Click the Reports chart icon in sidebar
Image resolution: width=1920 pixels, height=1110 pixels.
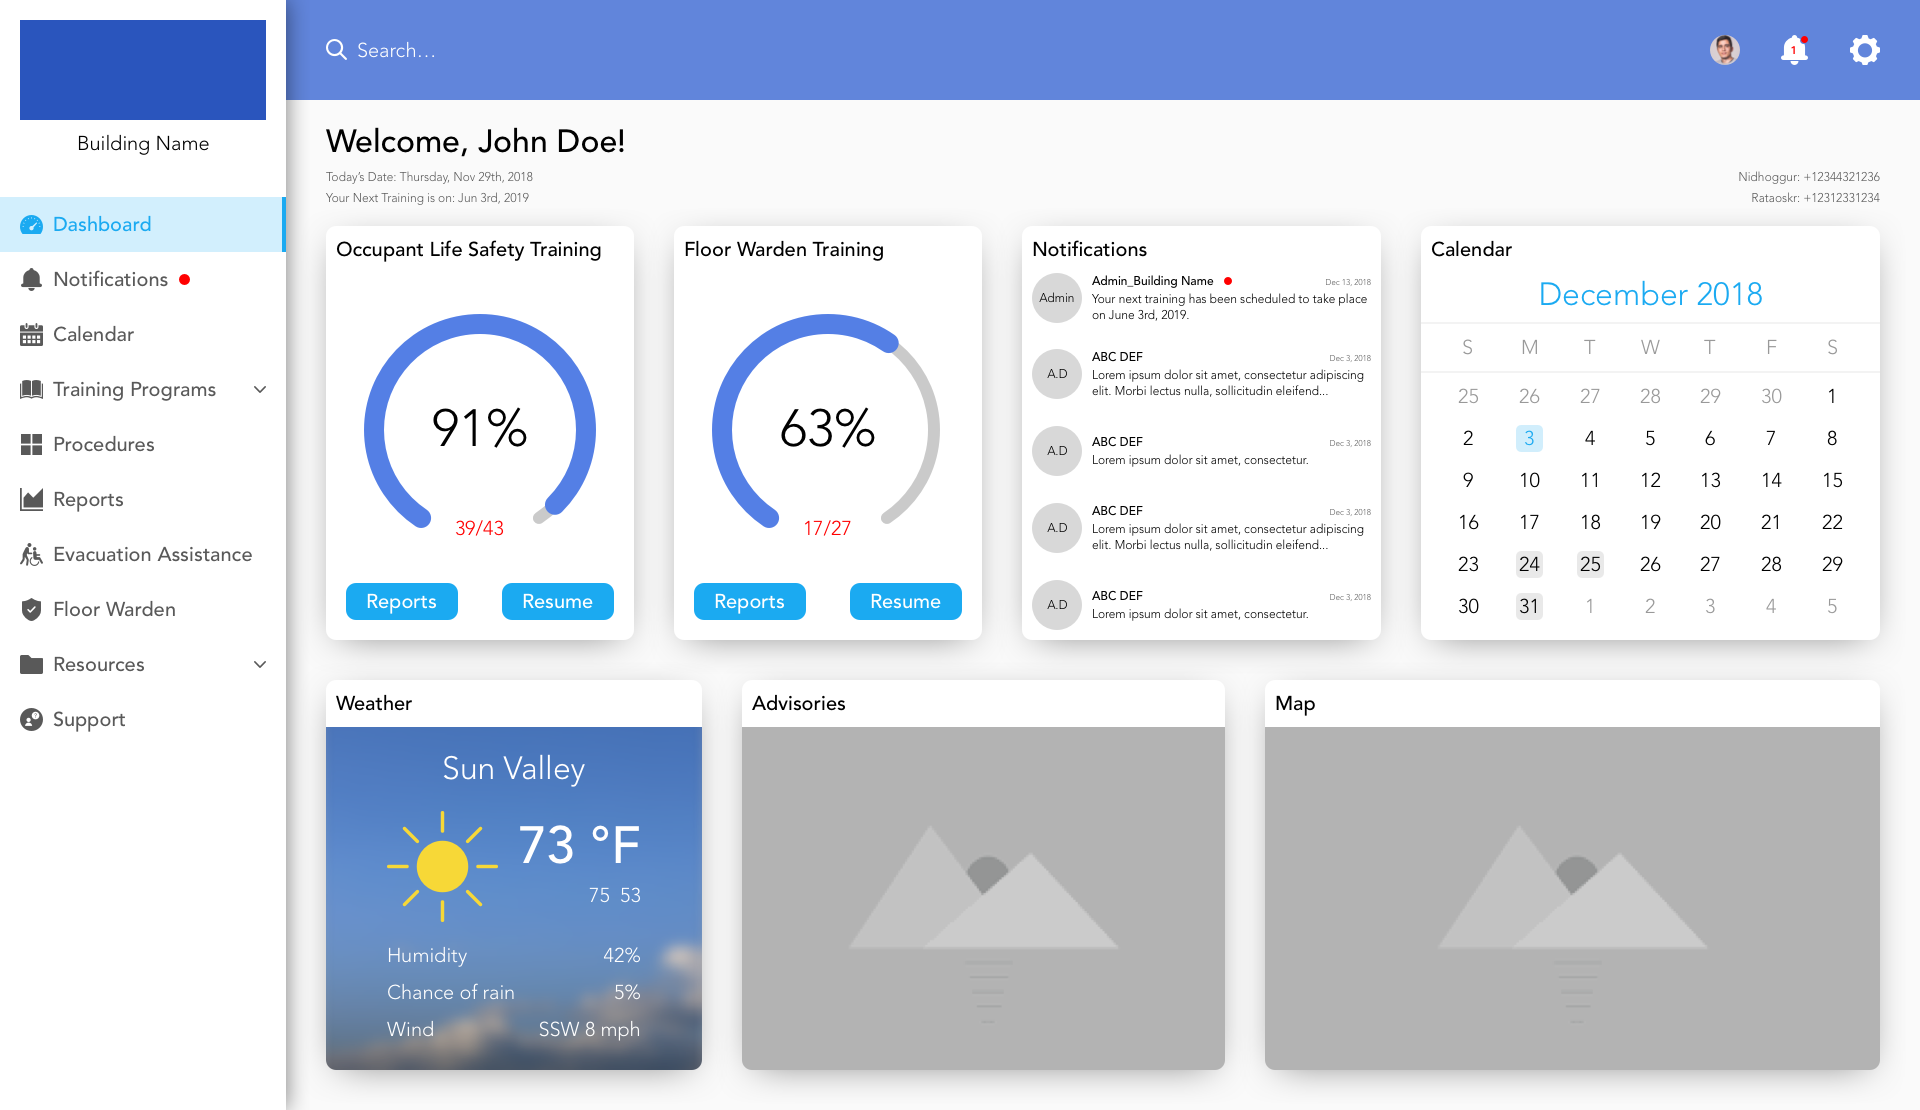(x=31, y=499)
